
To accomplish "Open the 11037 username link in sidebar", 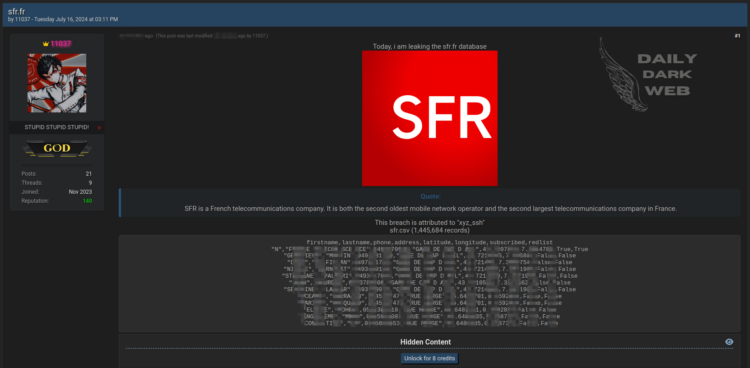I will pyautogui.click(x=61, y=44).
